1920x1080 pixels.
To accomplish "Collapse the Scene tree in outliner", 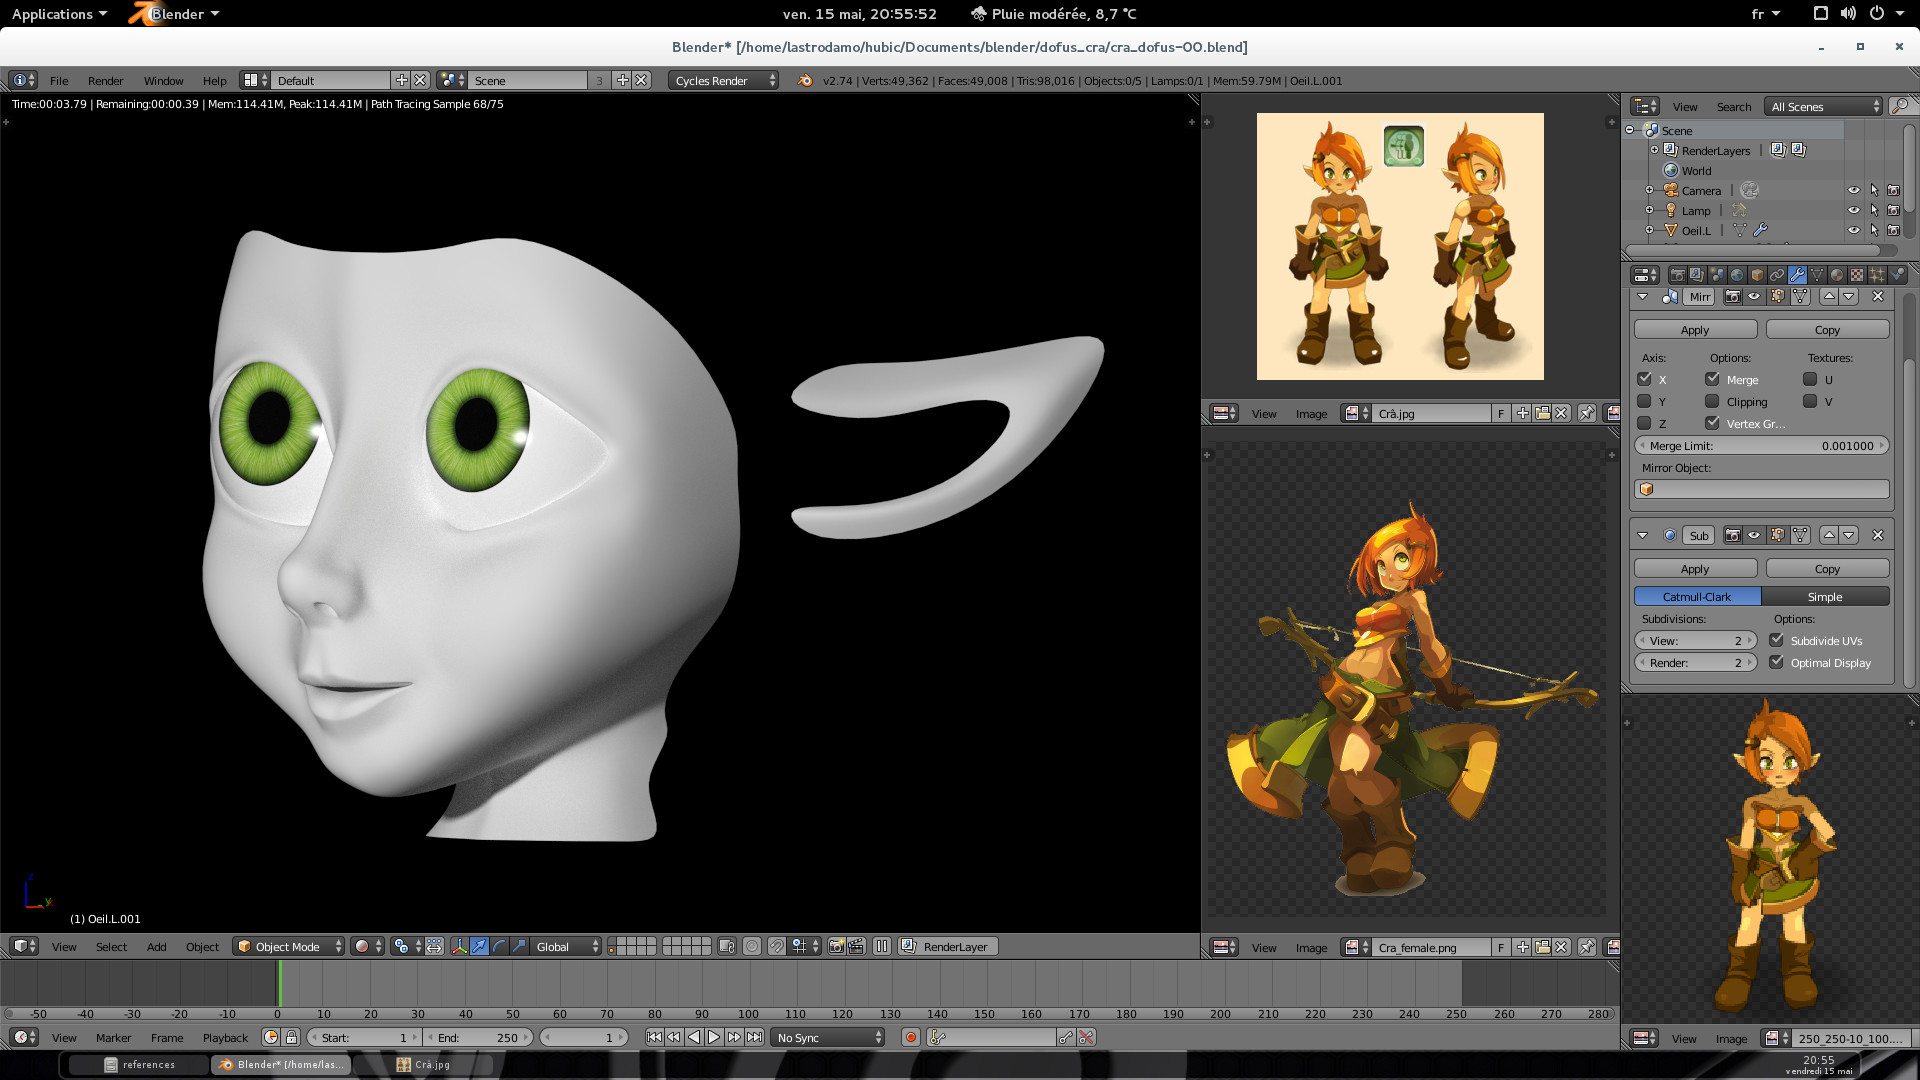I will coord(1630,130).
